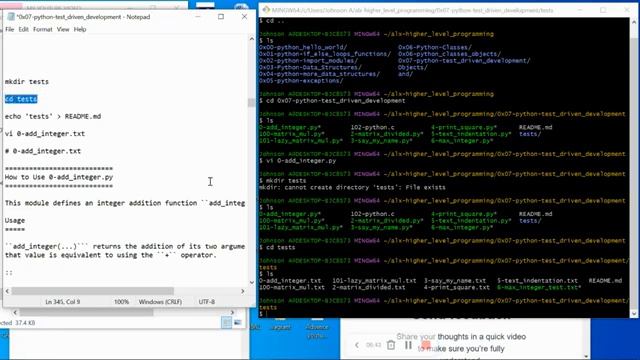The width and height of the screenshot is (640, 360).
Task: Click the Notepad vertical scrollbar thumb
Action: click(x=251, y=102)
